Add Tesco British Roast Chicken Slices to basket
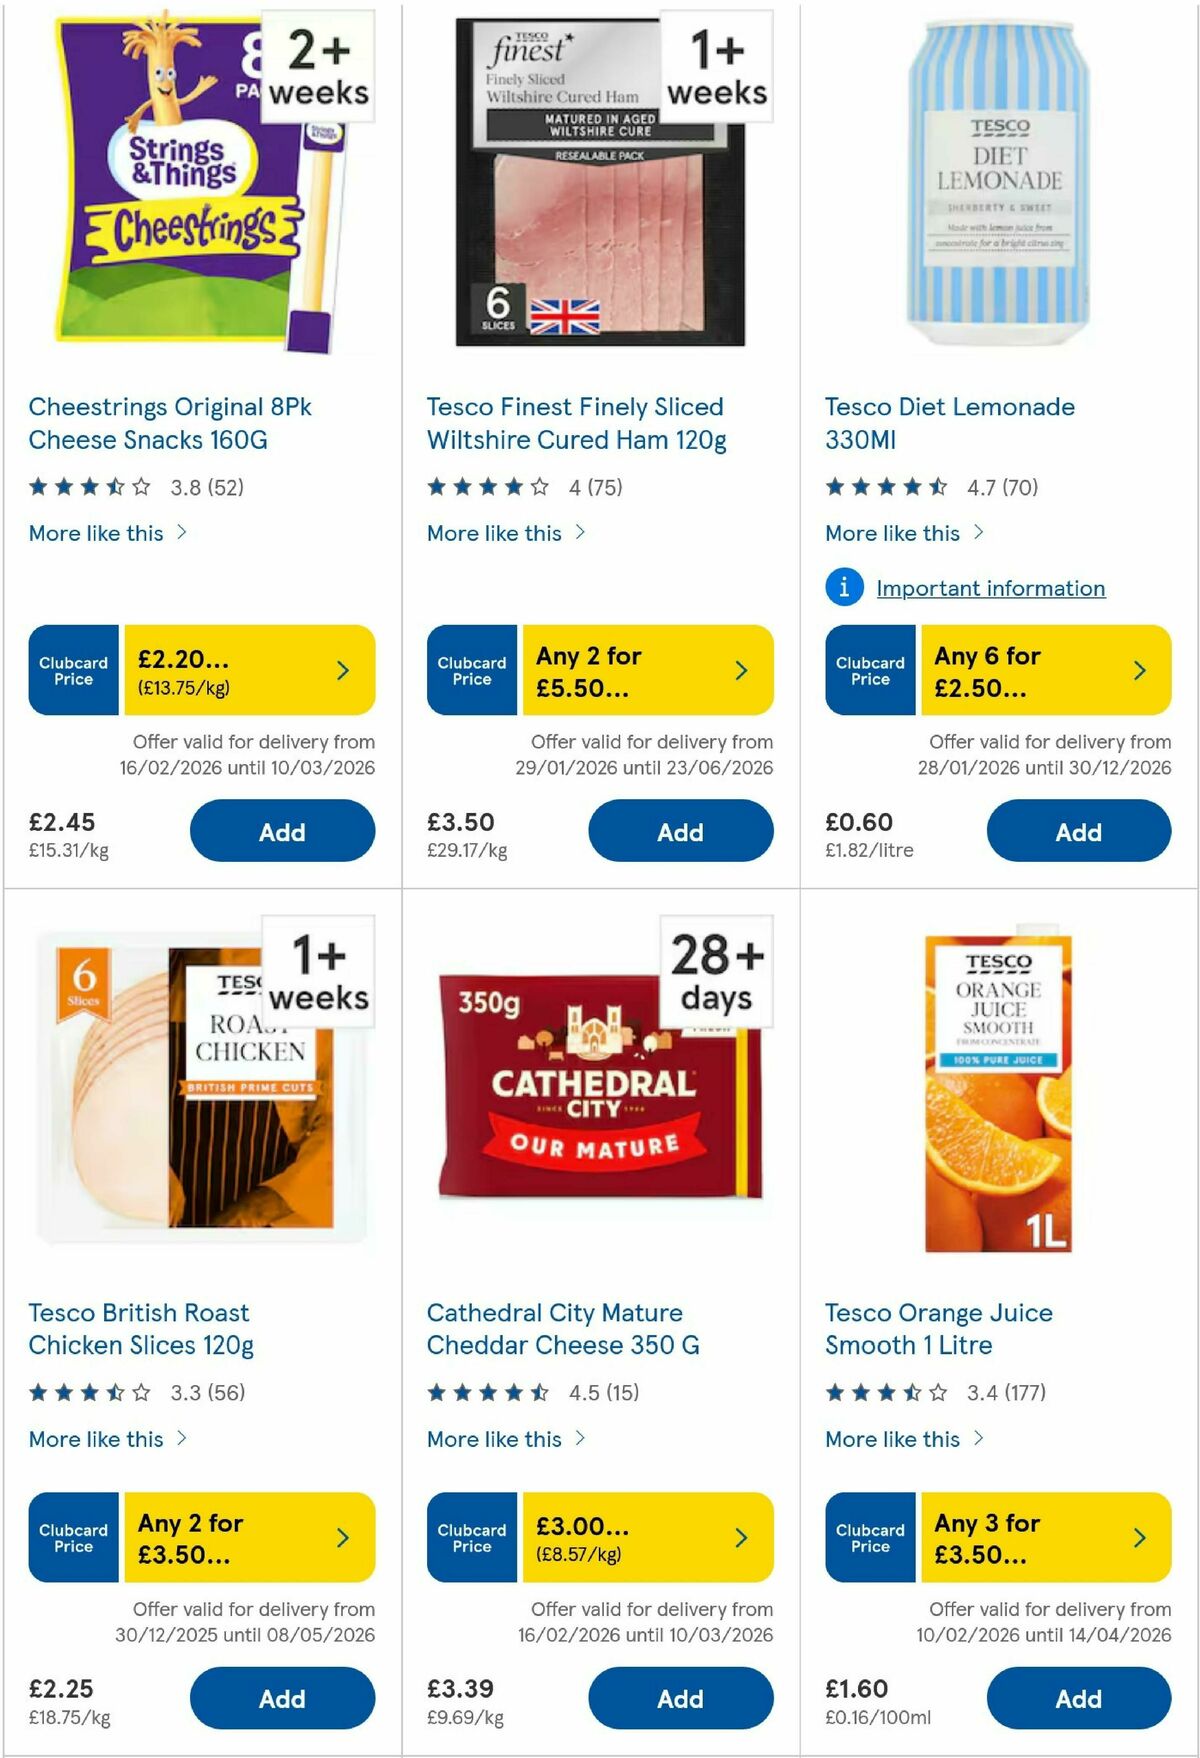1200x1758 pixels. (282, 1698)
